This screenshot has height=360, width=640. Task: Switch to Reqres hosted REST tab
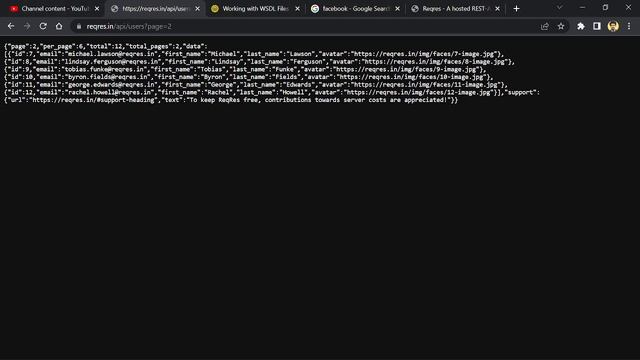(x=455, y=9)
